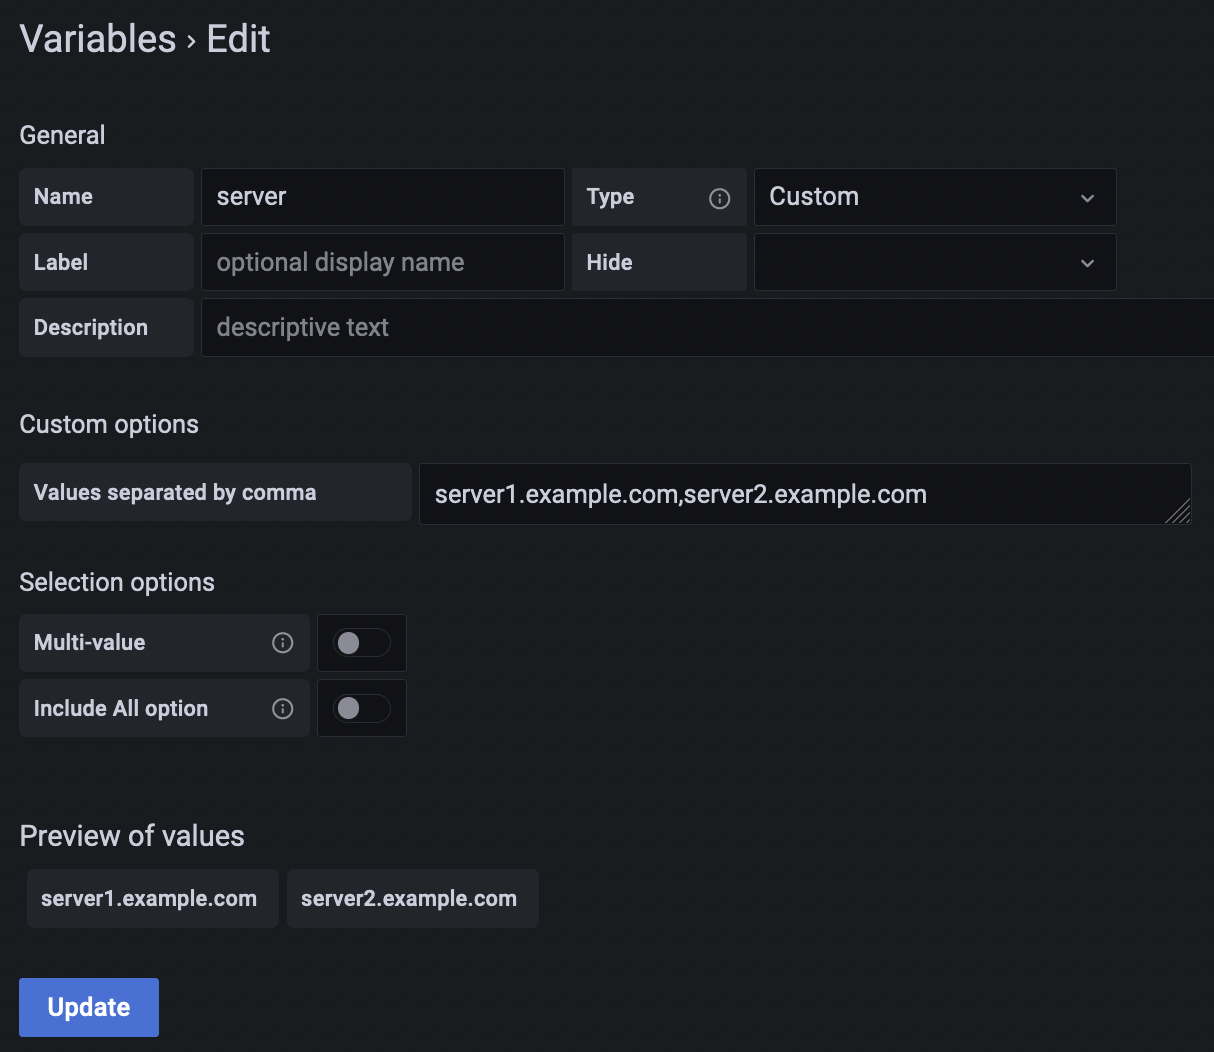Click the Name field label
This screenshot has width=1214, height=1052.
[63, 197]
